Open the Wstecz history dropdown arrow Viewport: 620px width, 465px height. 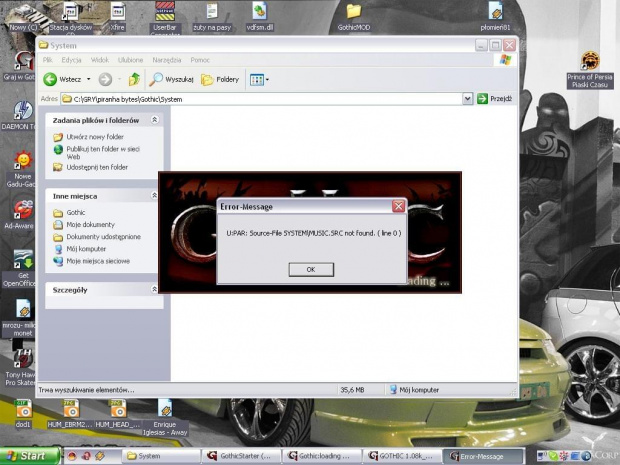(89, 79)
